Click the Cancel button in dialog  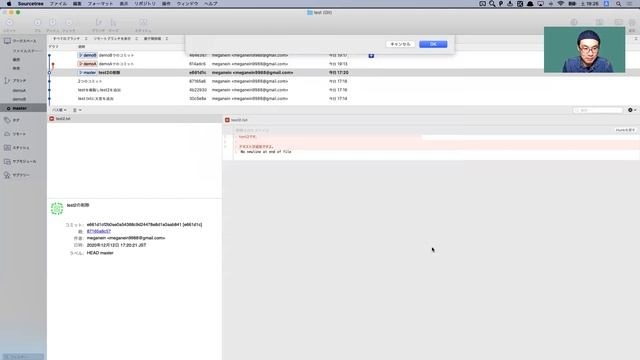pos(400,44)
